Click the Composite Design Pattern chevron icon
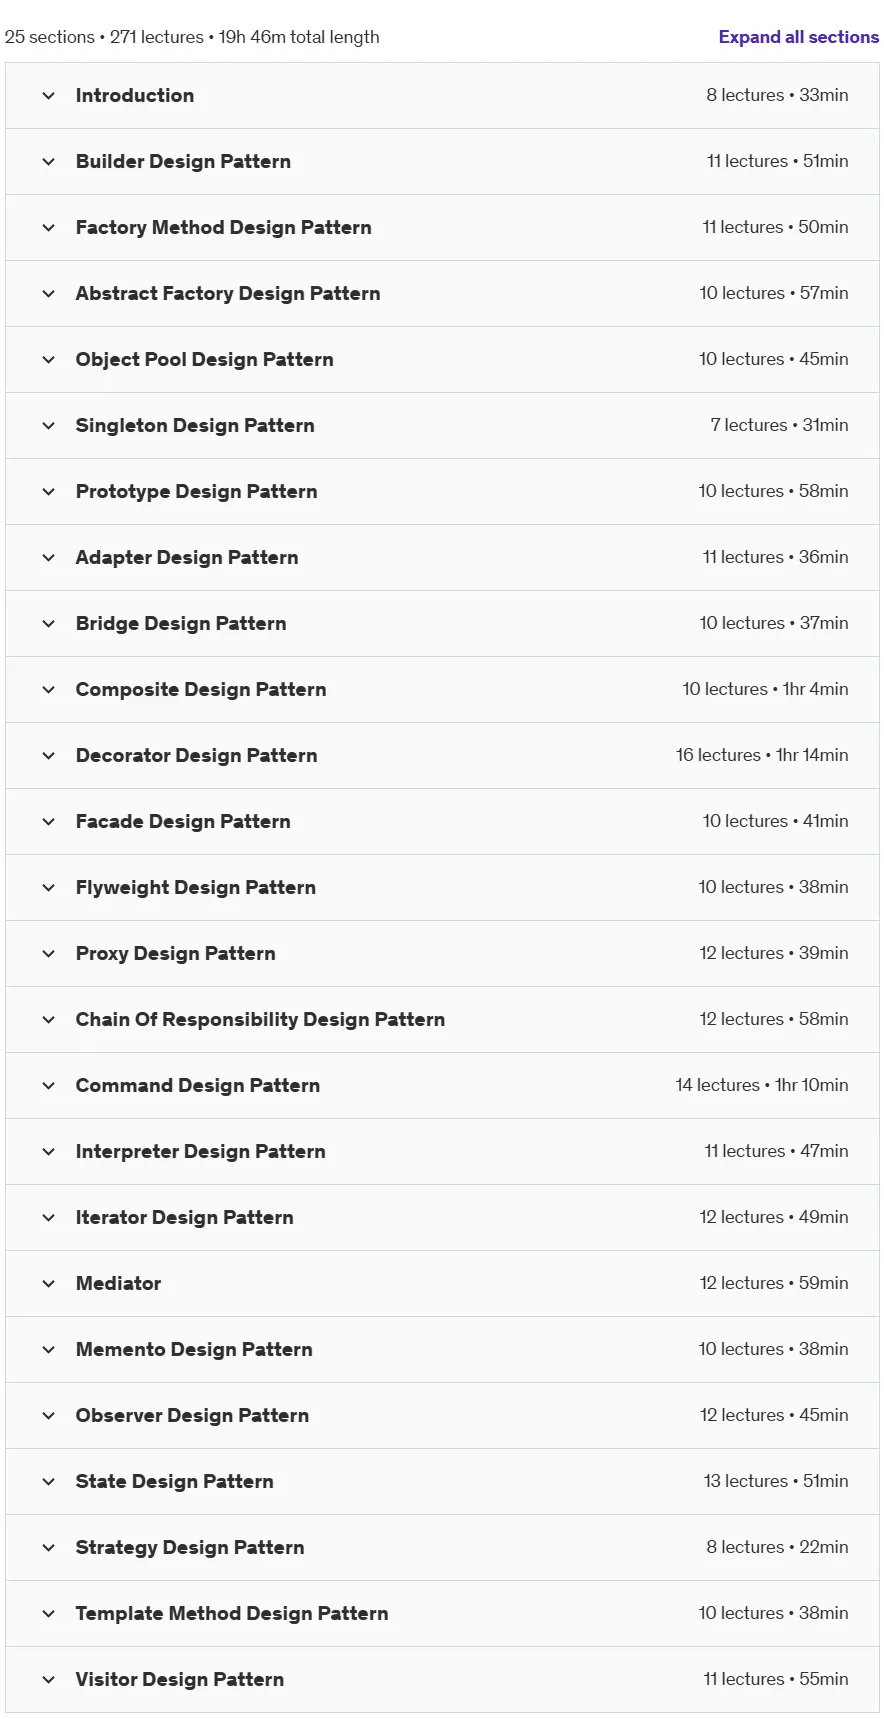 (x=48, y=690)
